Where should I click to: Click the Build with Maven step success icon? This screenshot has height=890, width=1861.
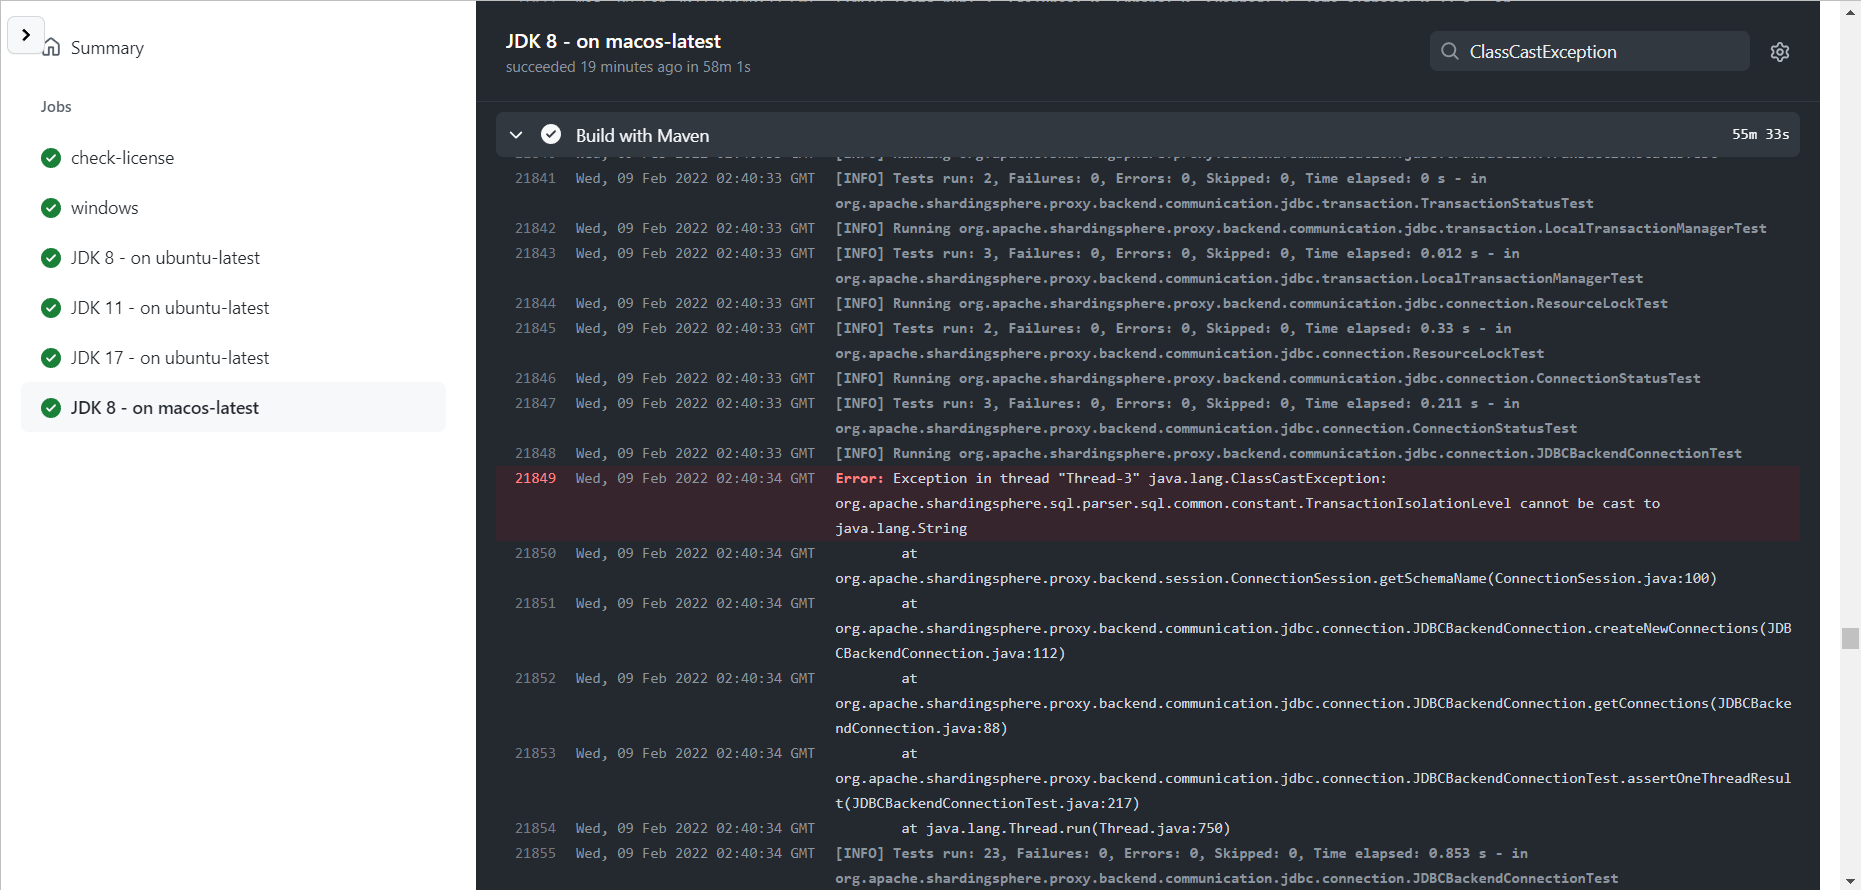coord(551,134)
